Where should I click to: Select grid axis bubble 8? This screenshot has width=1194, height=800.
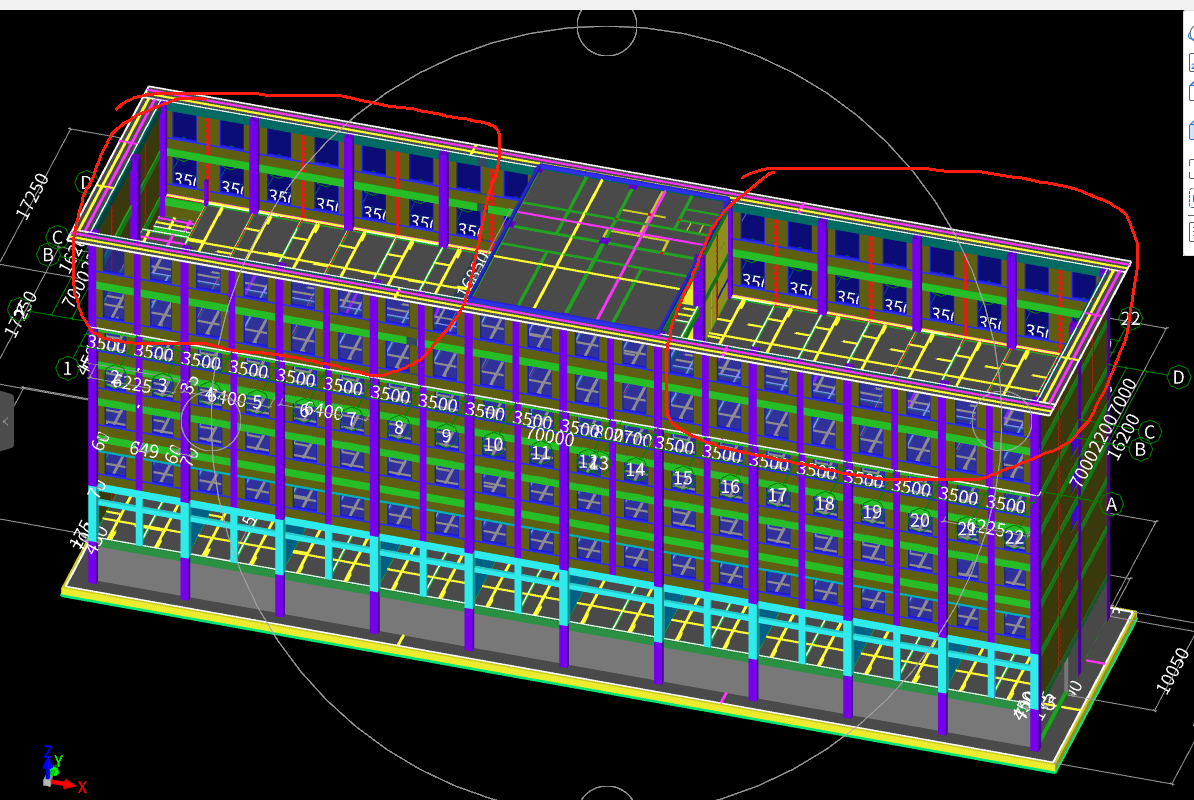399,427
